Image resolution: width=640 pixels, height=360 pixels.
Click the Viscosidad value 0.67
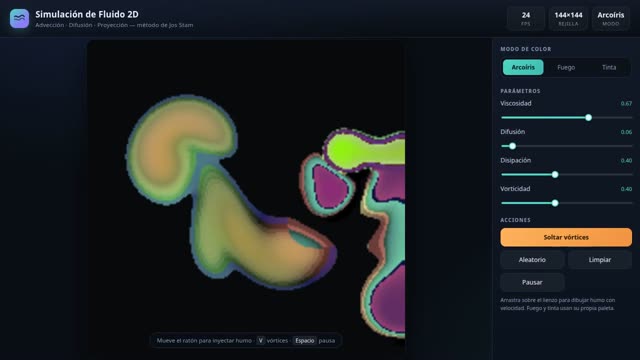[626, 104]
